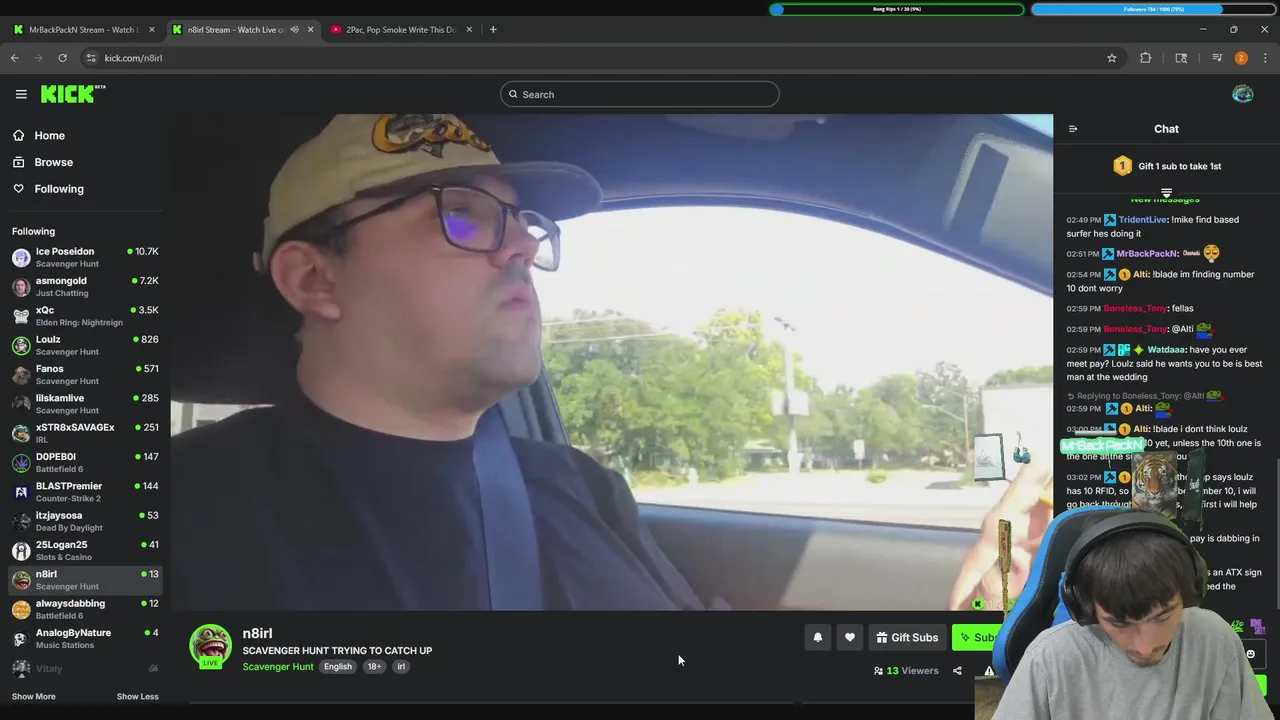Open asmongold channel in Following
The image size is (1280, 720).
coord(84,287)
